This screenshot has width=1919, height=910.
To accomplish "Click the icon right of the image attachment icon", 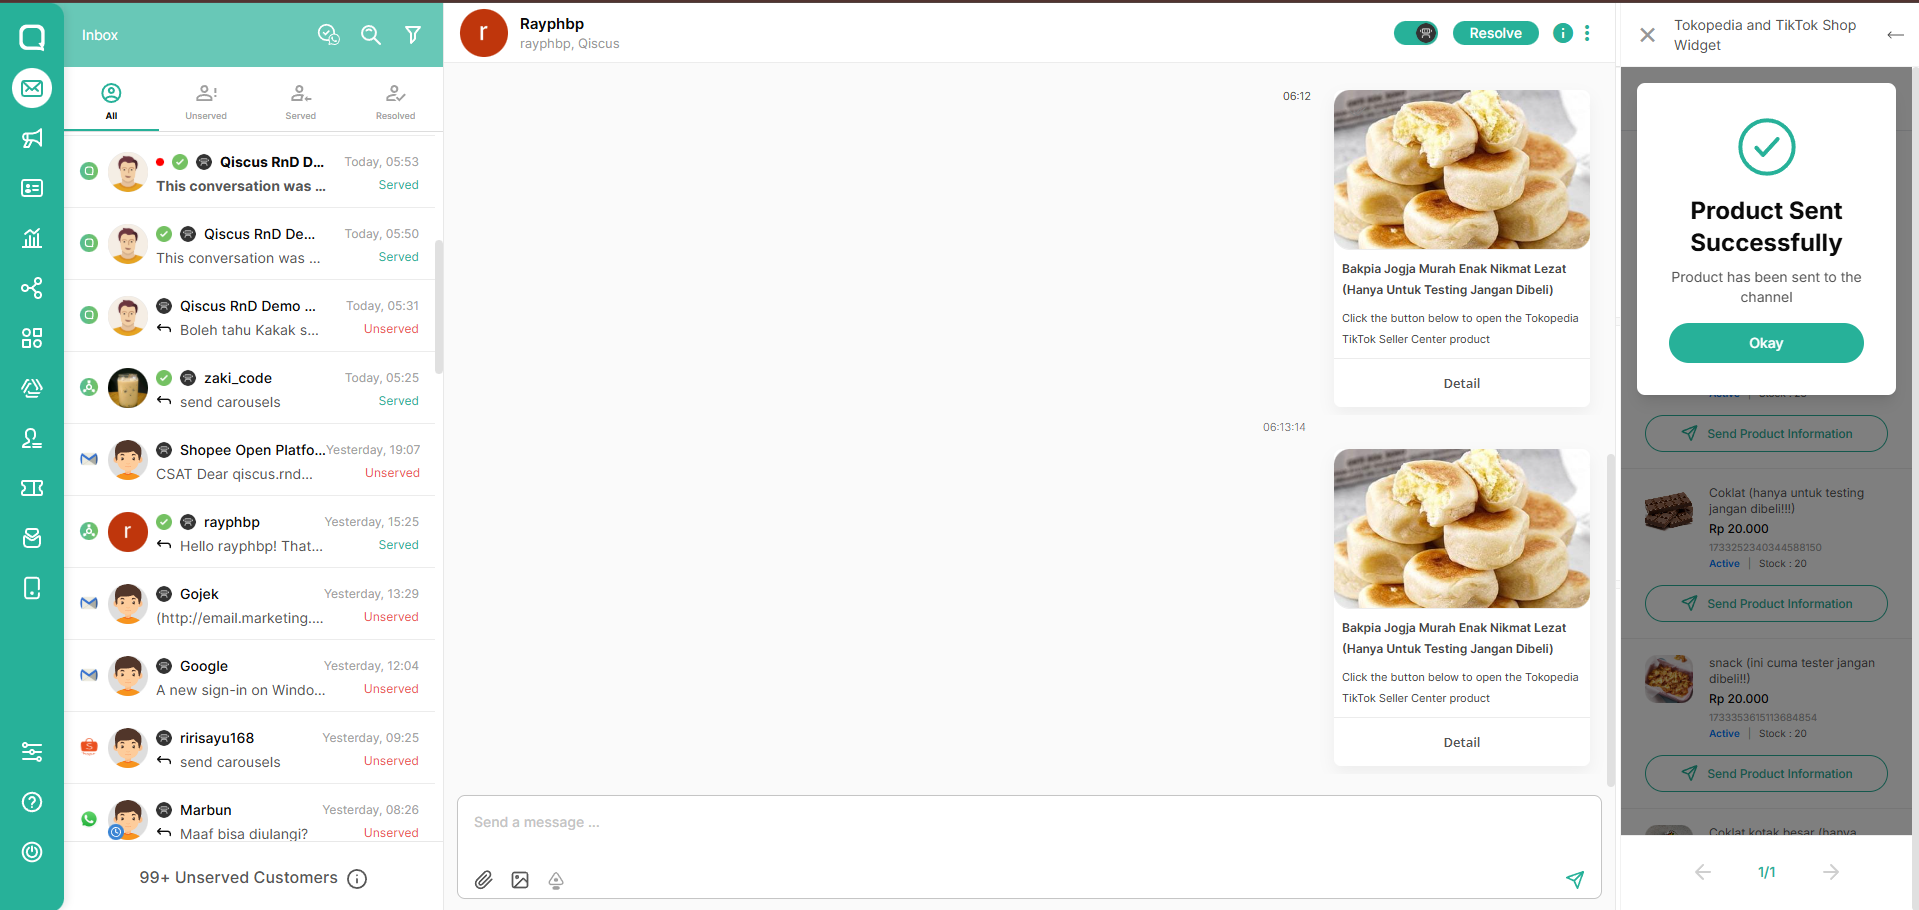I will [556, 880].
